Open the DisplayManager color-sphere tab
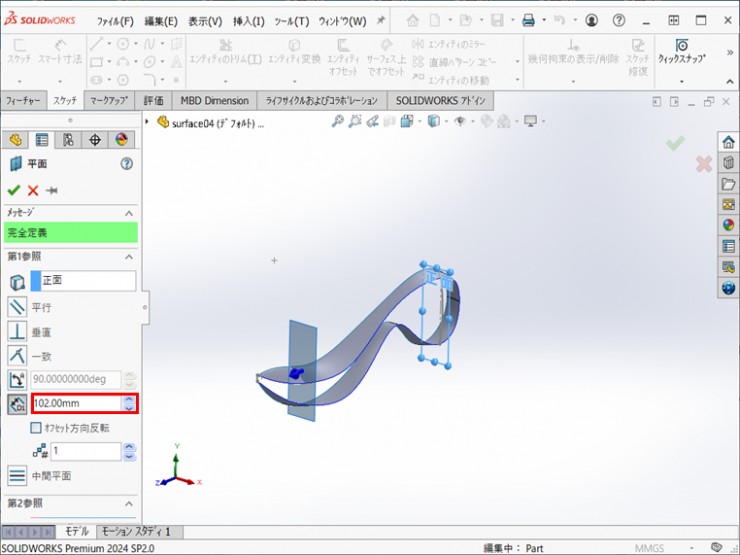This screenshot has width=740, height=555. [122, 140]
